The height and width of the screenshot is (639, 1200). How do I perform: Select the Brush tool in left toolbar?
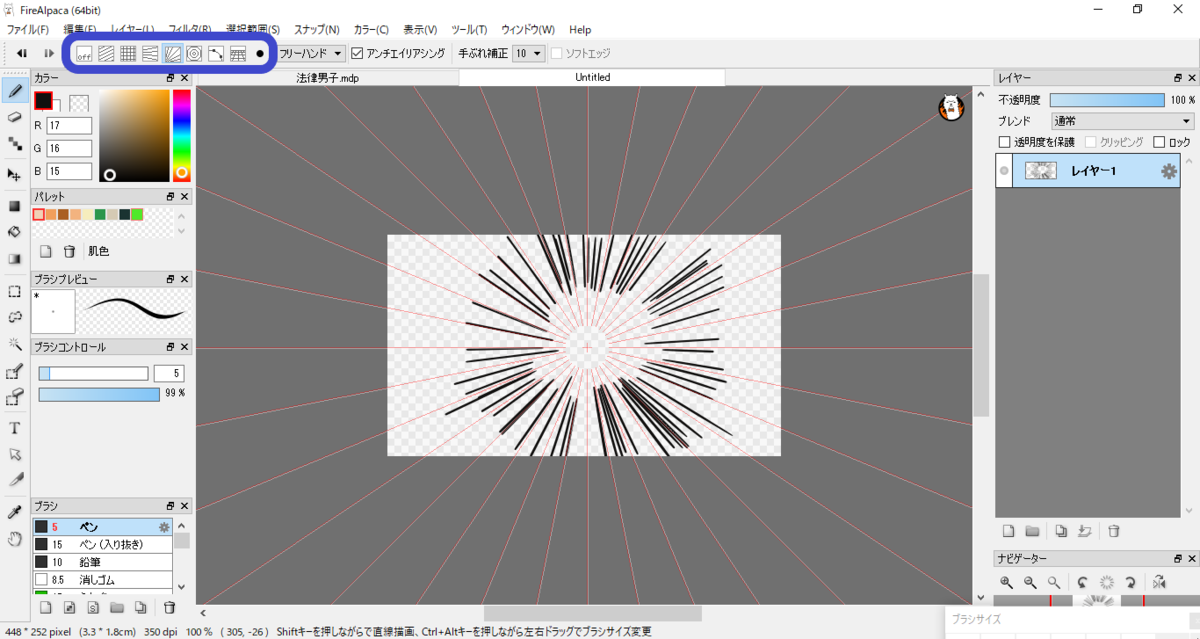click(15, 91)
